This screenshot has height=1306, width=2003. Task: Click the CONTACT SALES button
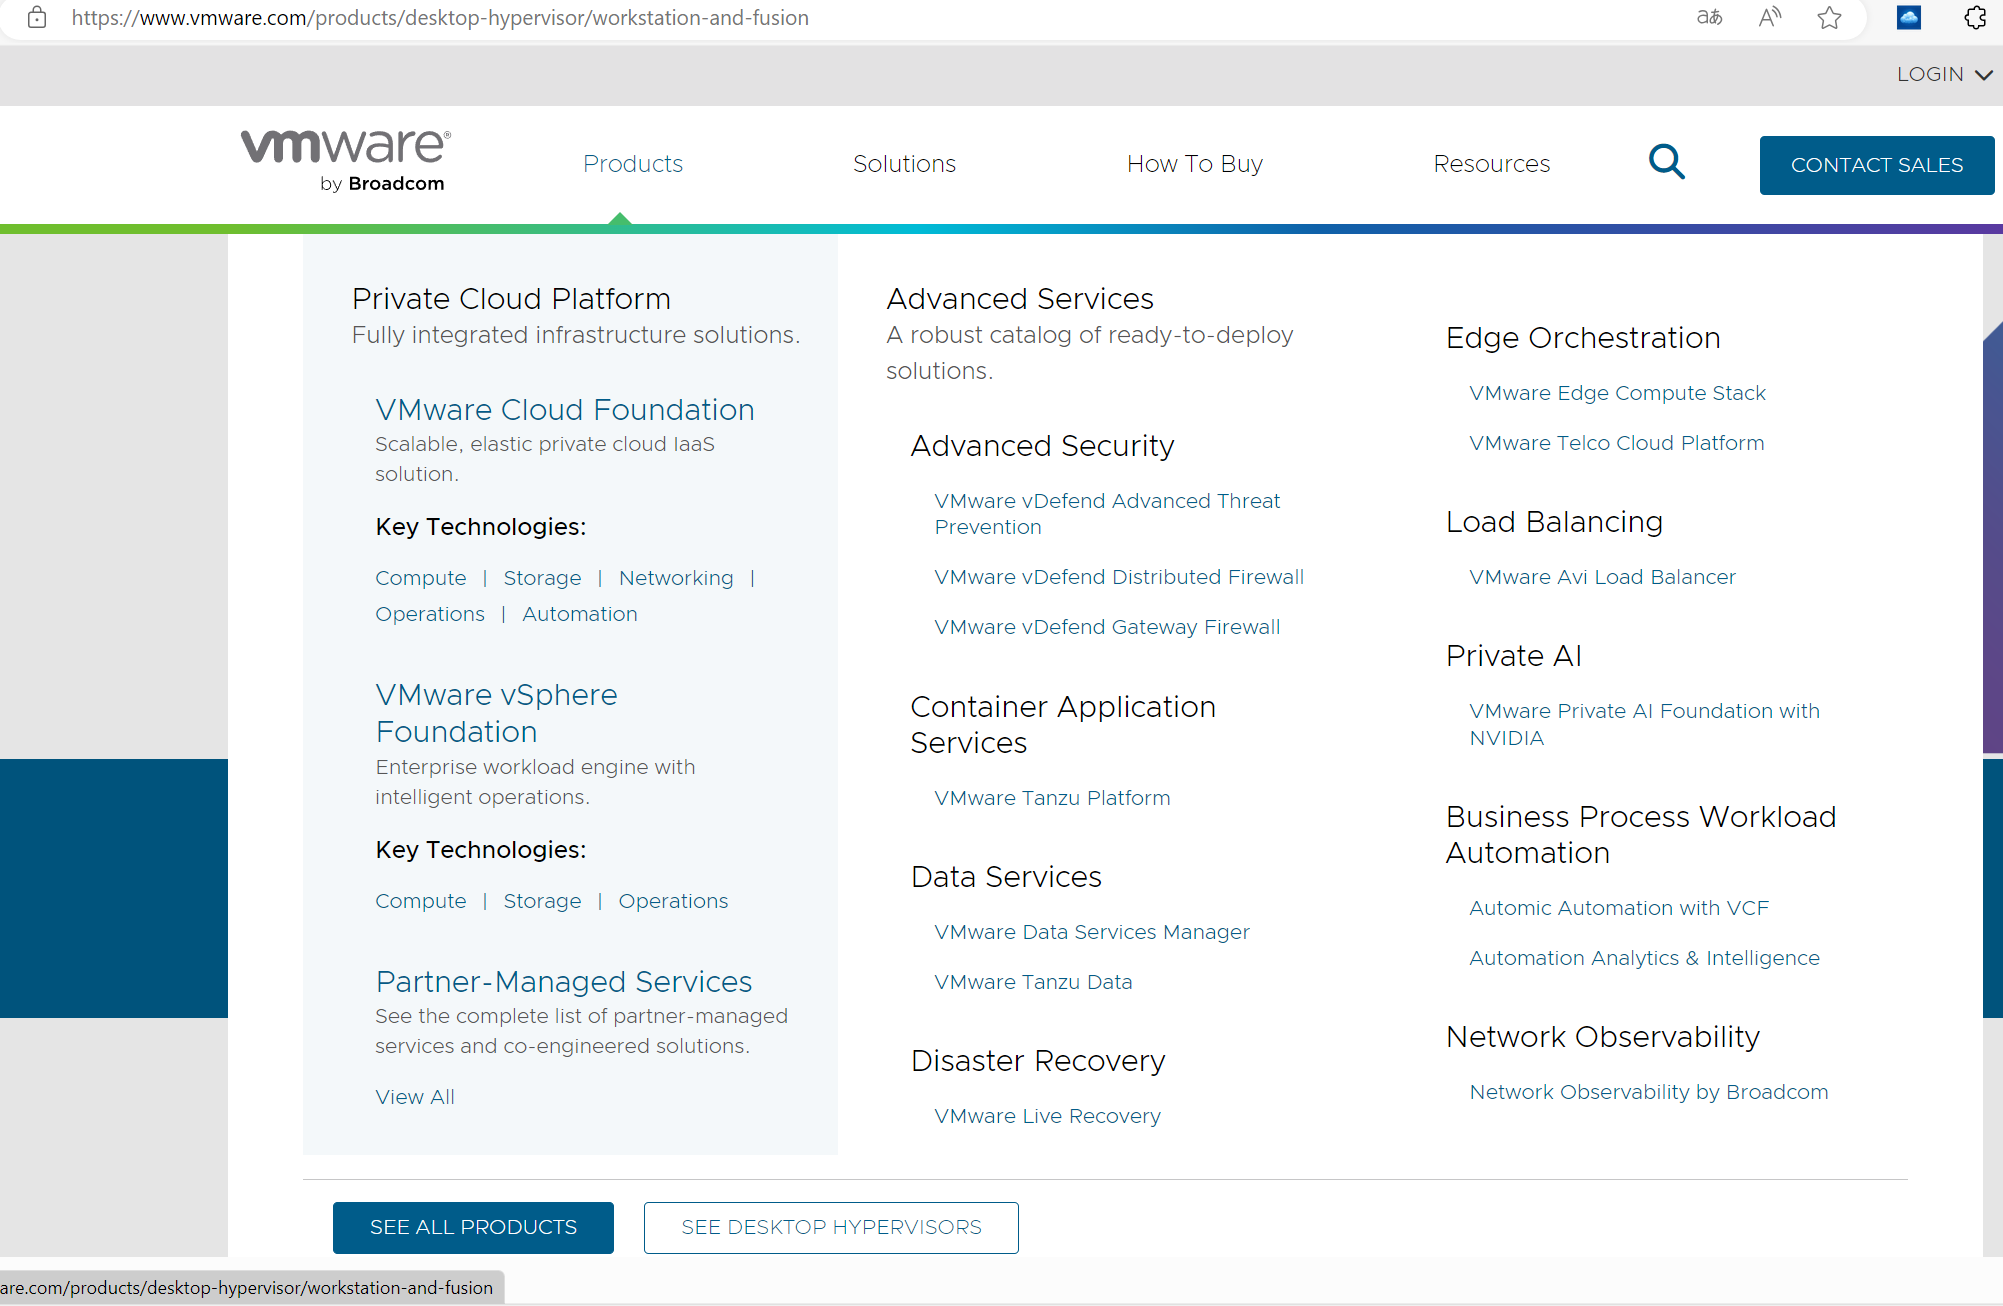coord(1876,164)
